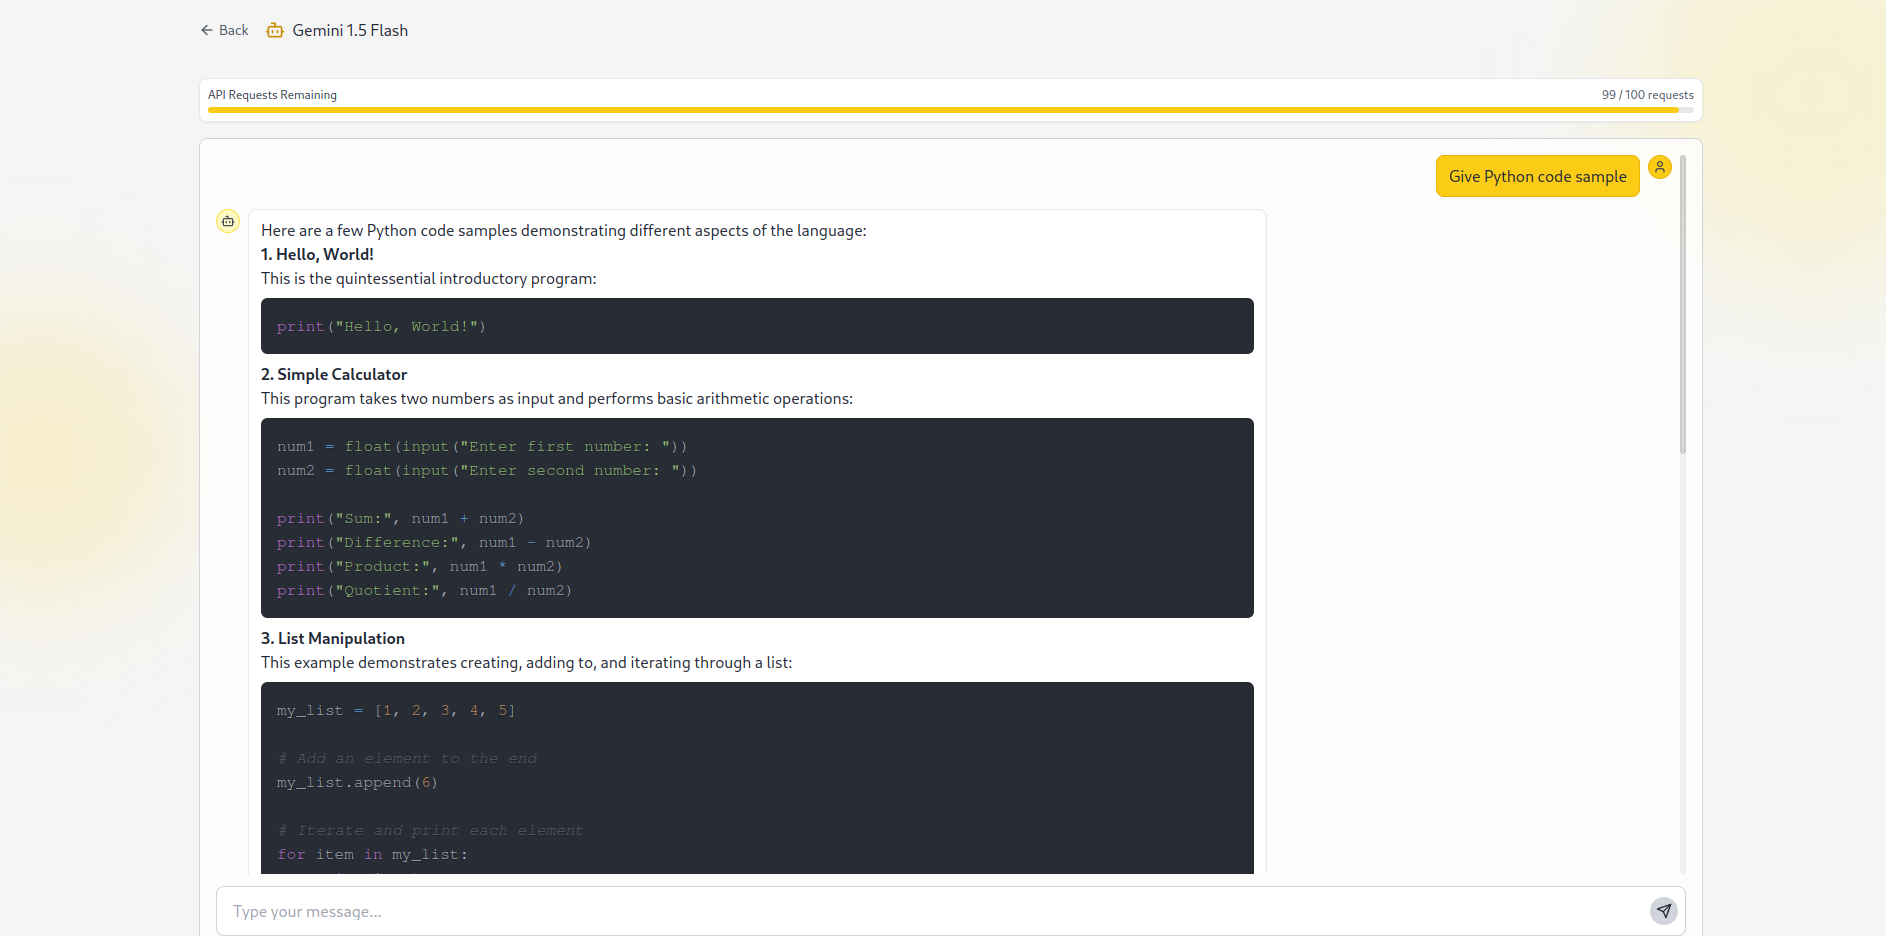The image size is (1886, 936).
Task: Click the print("Hello, World!") code line
Action: tap(381, 326)
